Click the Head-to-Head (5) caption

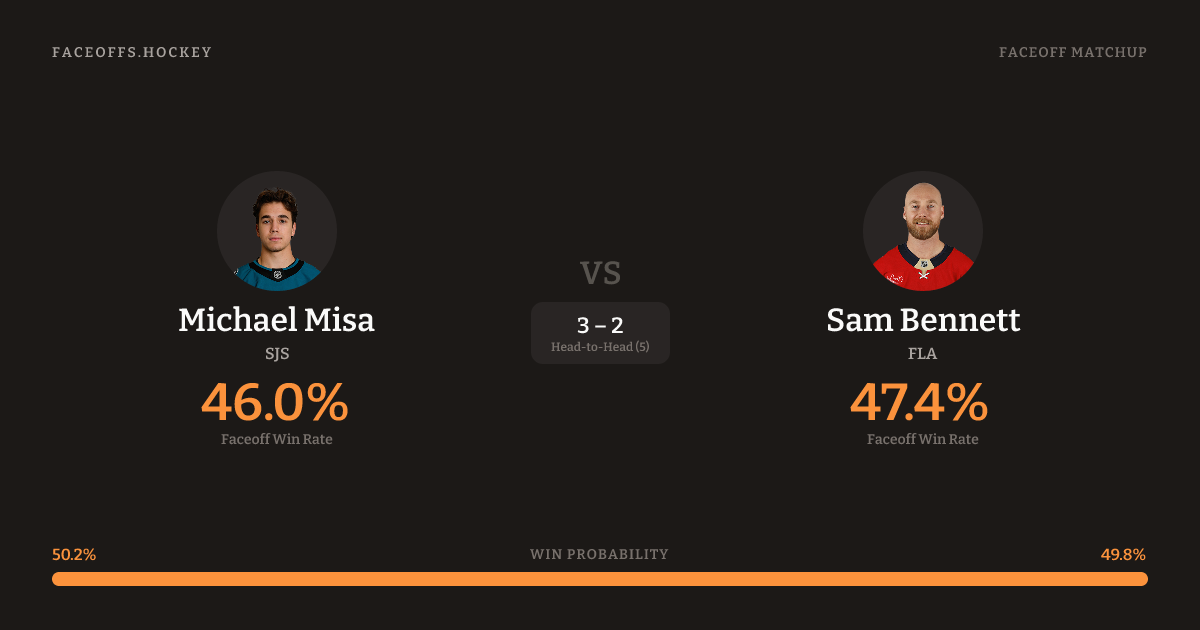[x=600, y=347]
